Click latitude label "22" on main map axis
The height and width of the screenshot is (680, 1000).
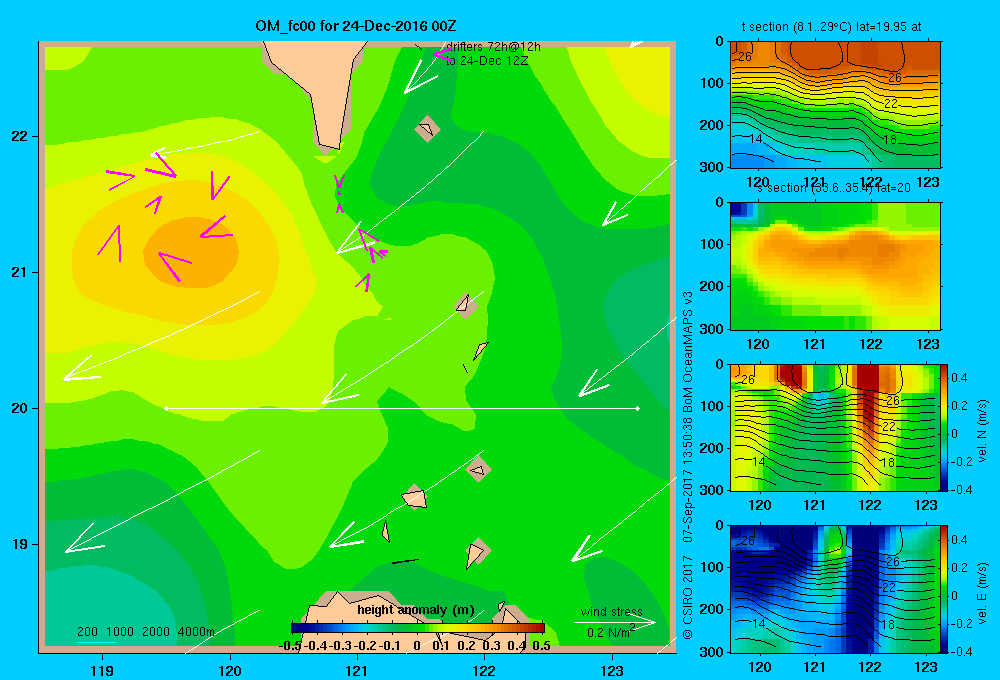pos(20,137)
